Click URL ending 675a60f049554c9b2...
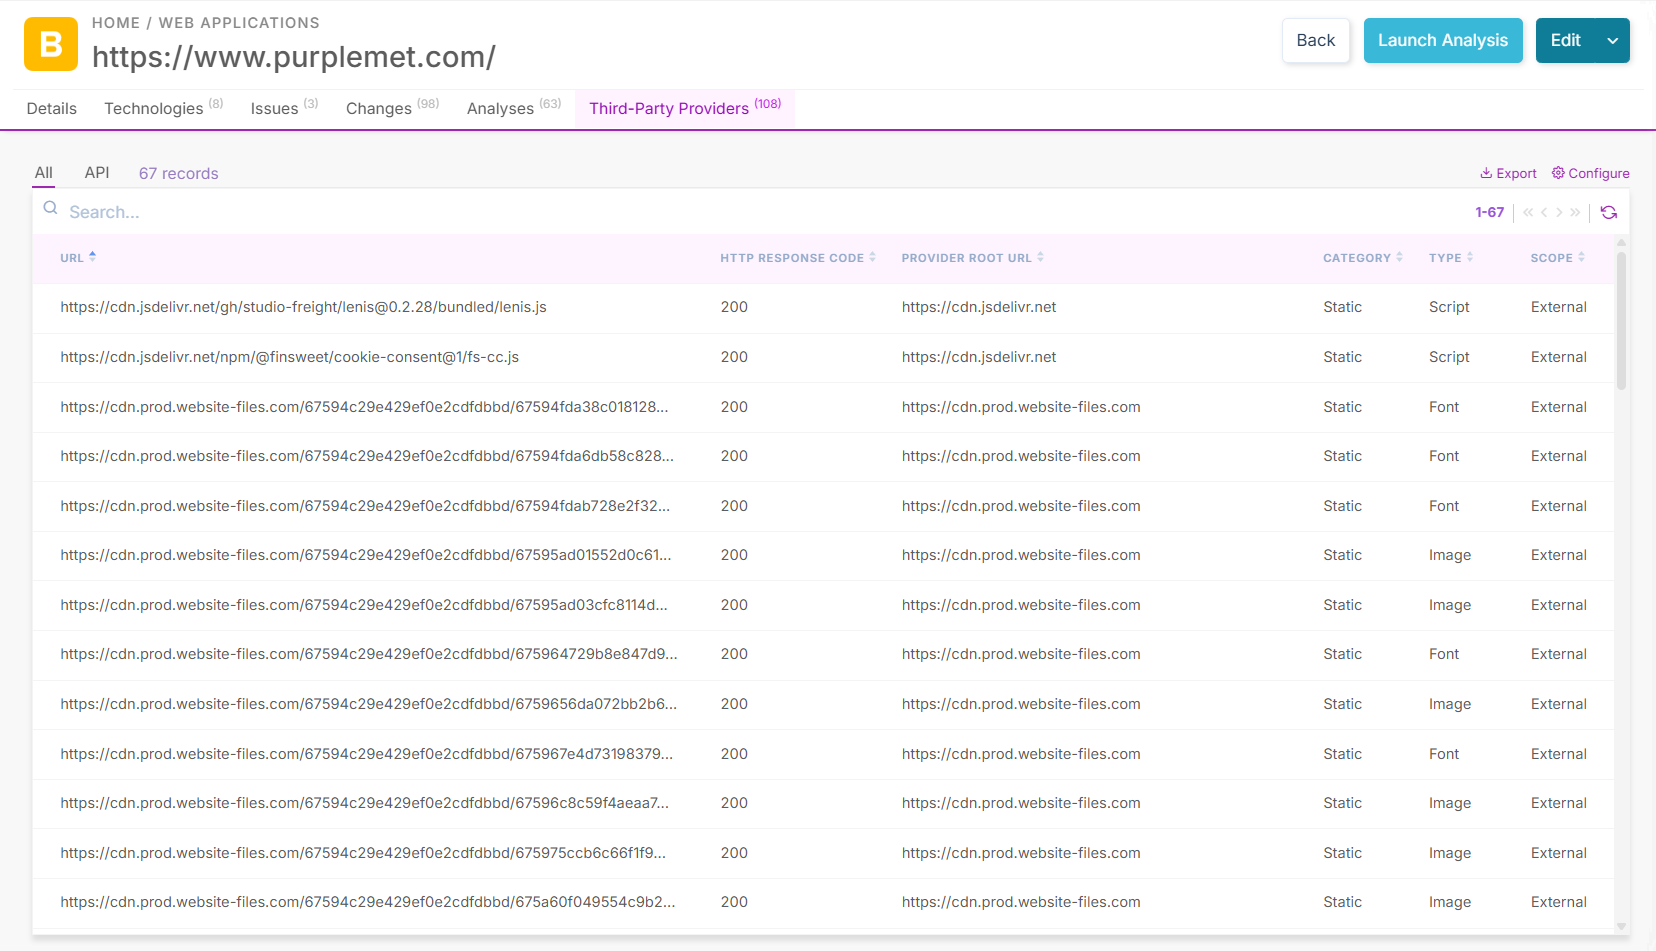 368,902
